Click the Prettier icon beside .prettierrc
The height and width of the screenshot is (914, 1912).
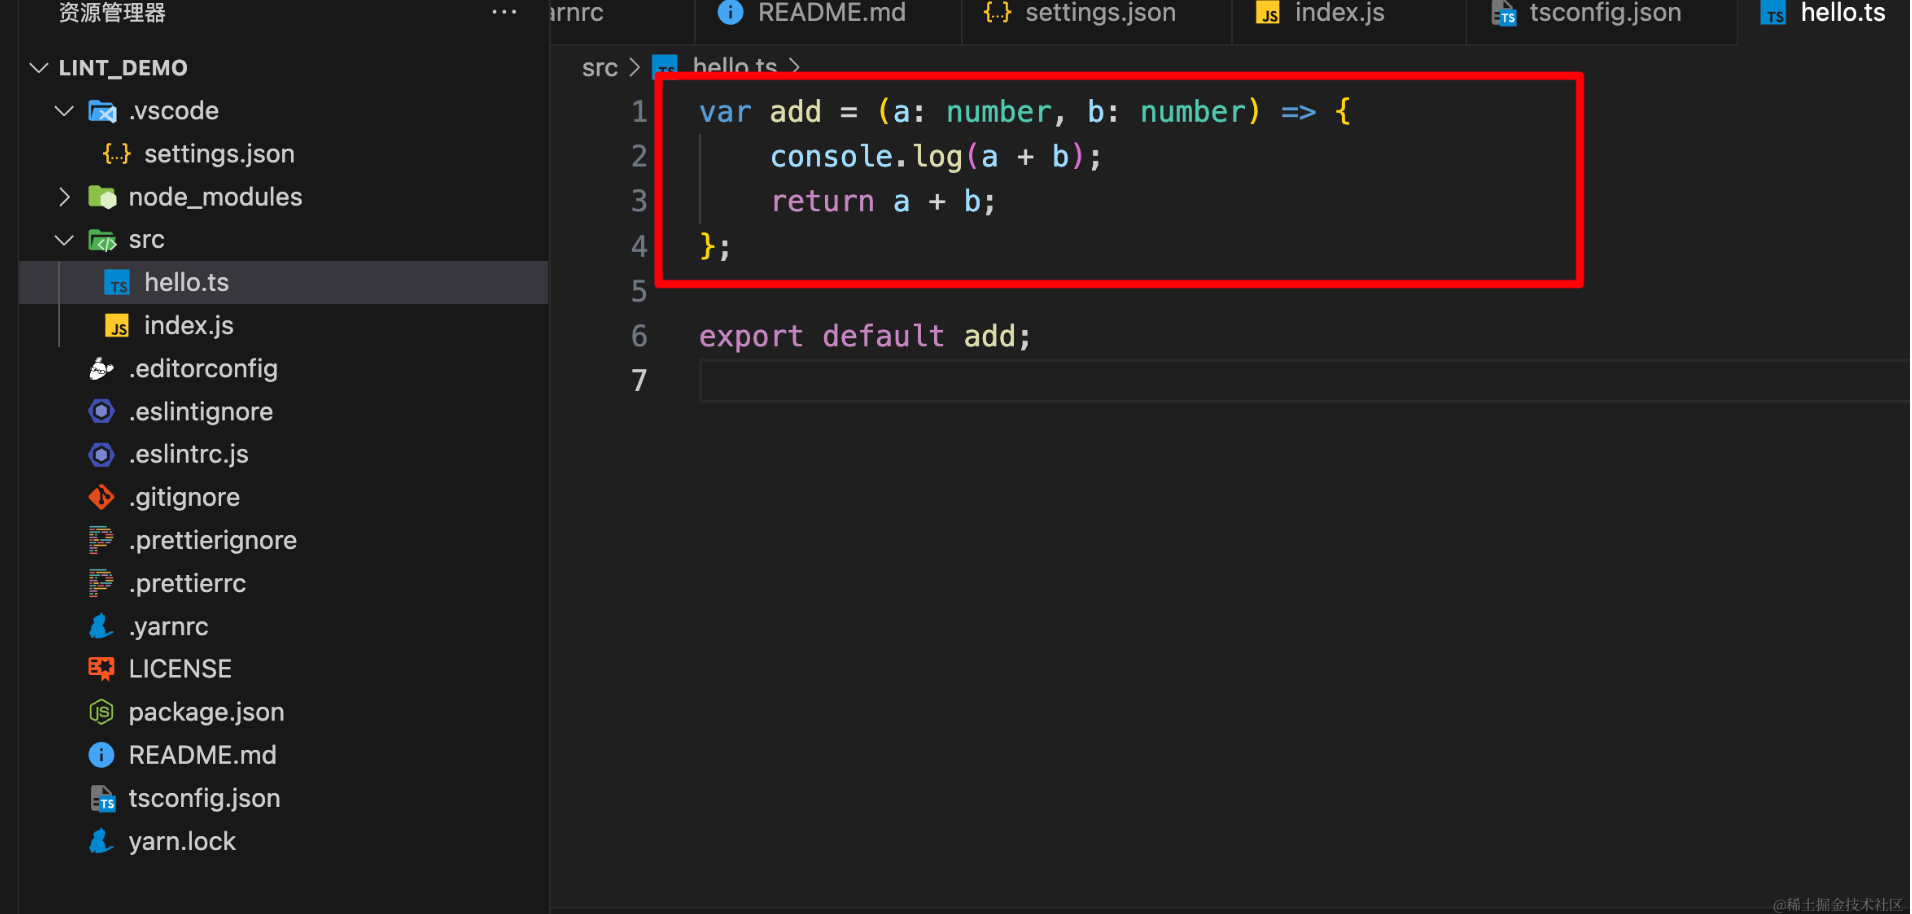[x=101, y=583]
